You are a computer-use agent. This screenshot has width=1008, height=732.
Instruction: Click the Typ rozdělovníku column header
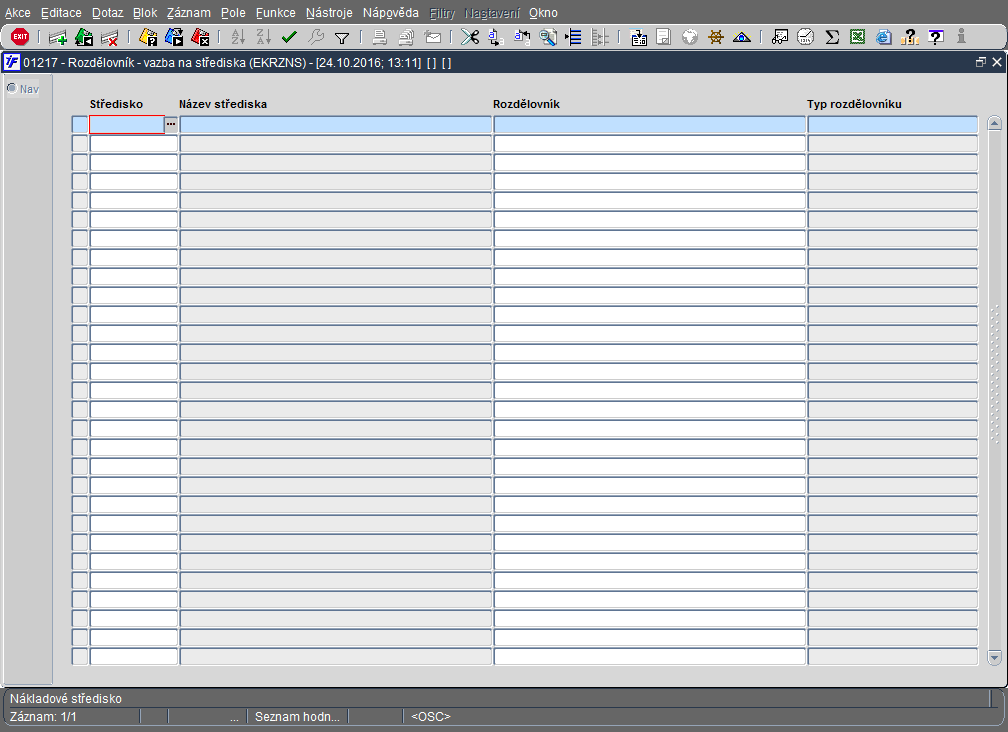[854, 104]
